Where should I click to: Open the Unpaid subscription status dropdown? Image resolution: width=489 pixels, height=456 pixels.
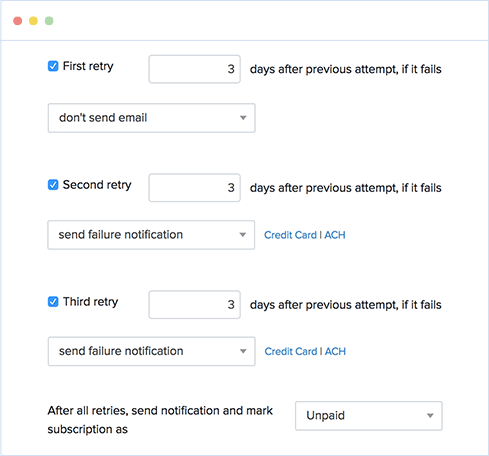(x=369, y=416)
